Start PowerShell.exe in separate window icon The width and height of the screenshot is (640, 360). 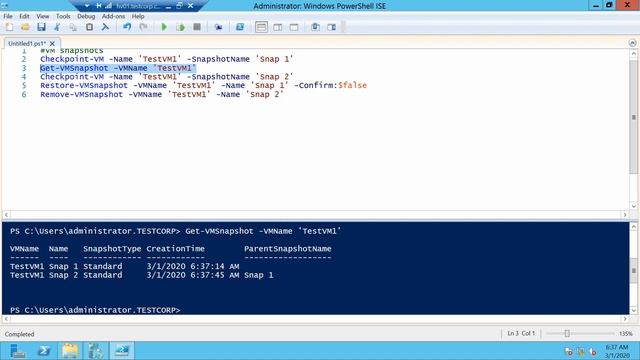coord(240,27)
